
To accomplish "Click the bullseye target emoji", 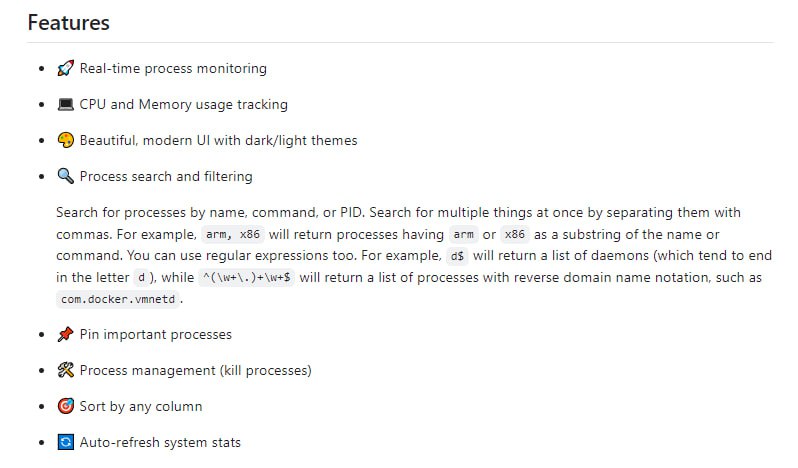I will click(x=66, y=407).
